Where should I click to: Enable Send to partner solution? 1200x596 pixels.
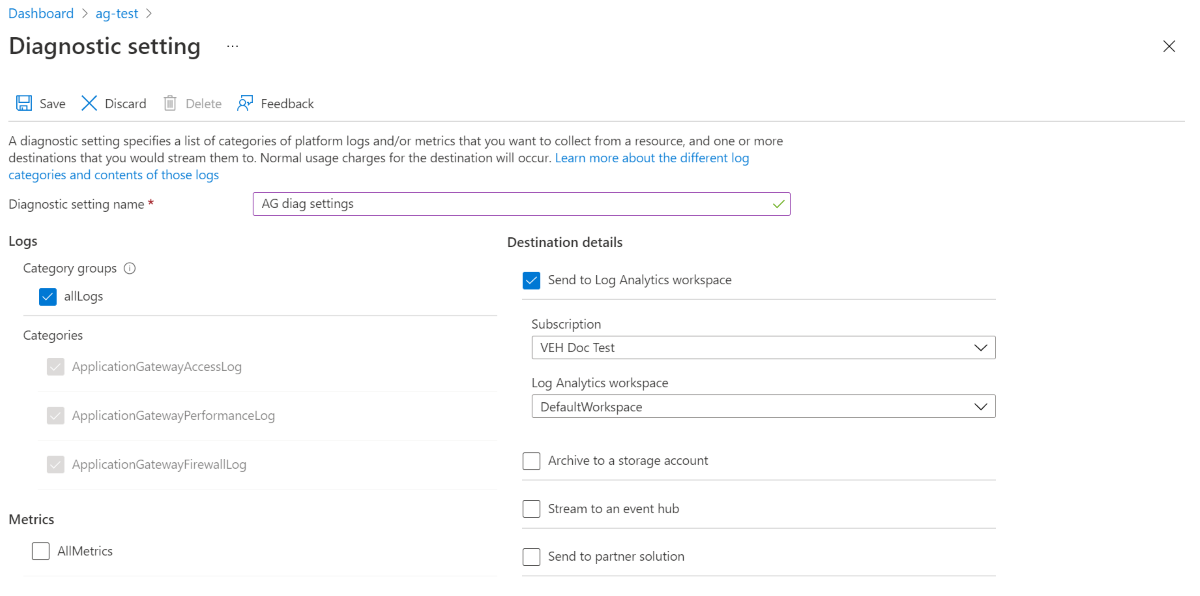click(531, 556)
